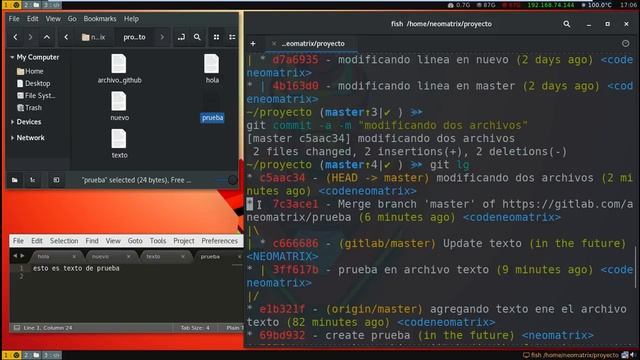The width and height of the screenshot is (640, 360).
Task: Go up to the parent folder
Action: pyautogui.click(x=47, y=37)
